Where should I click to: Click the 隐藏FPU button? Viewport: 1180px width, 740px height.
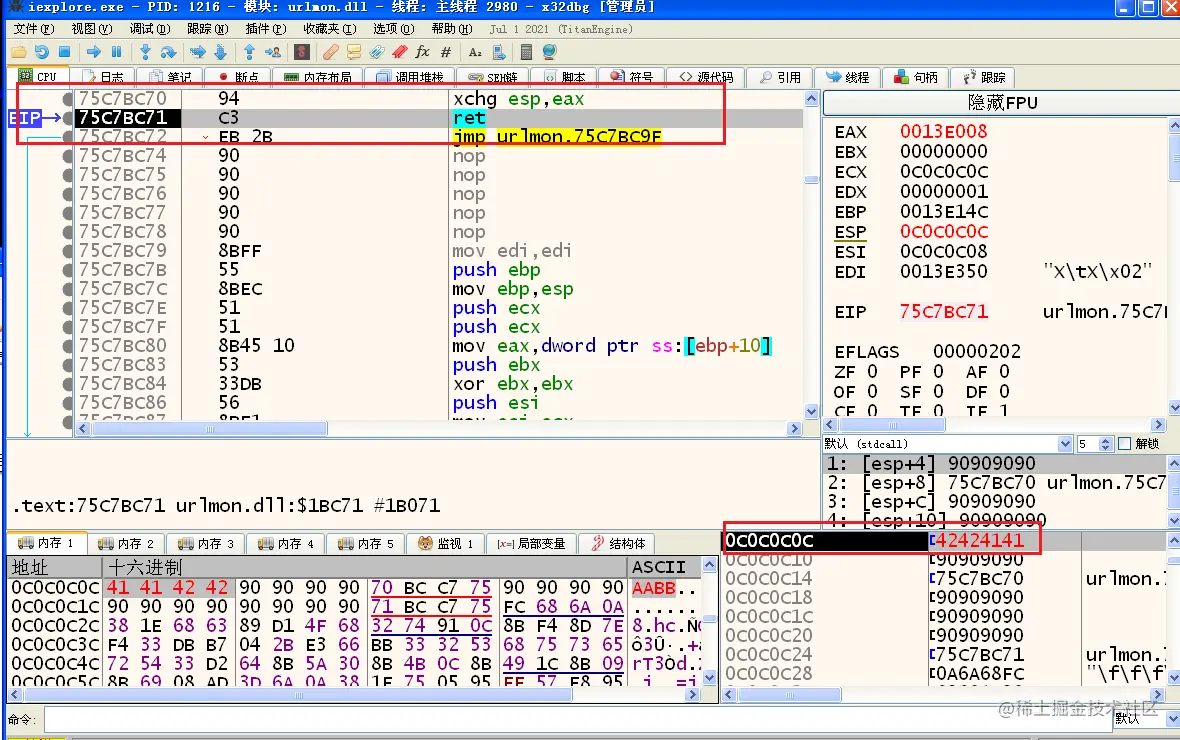point(1002,103)
